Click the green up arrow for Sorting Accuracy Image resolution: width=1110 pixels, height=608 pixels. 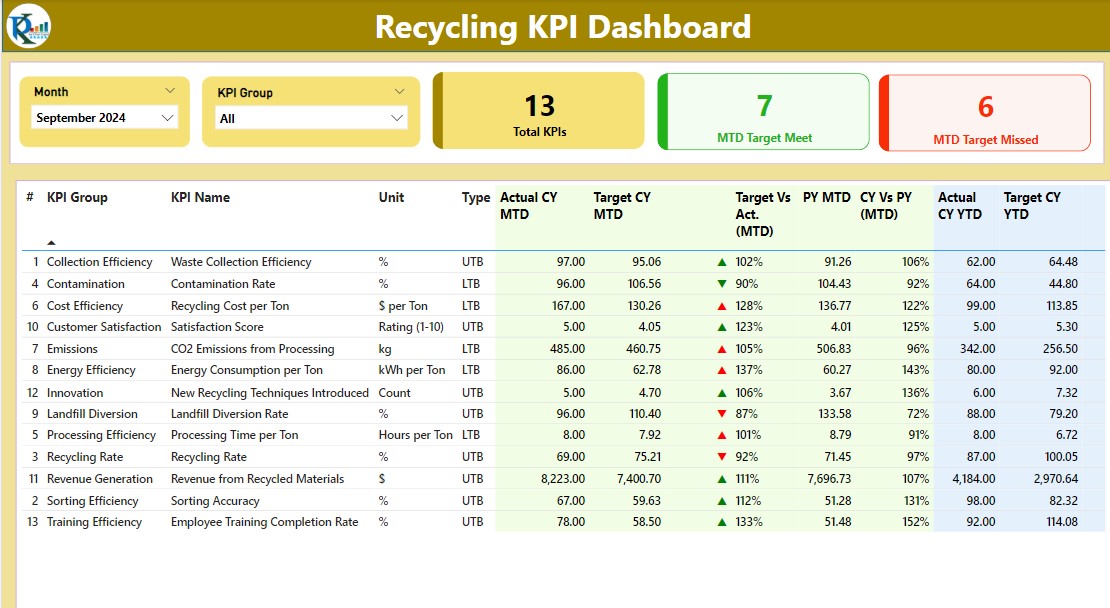pos(722,501)
